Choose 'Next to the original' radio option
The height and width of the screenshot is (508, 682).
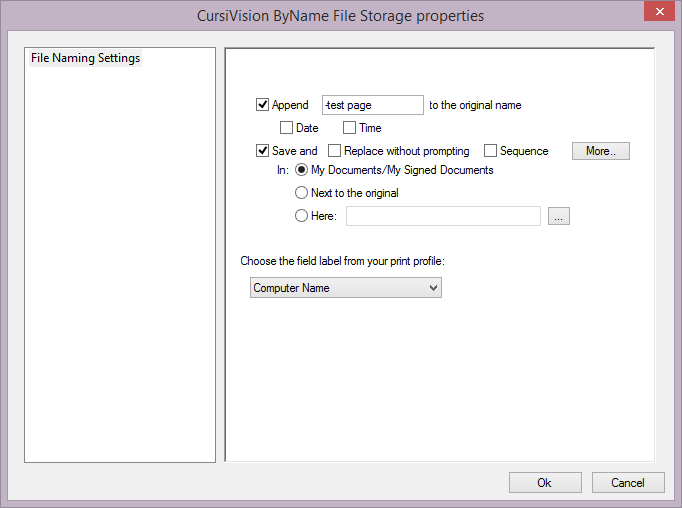point(301,193)
